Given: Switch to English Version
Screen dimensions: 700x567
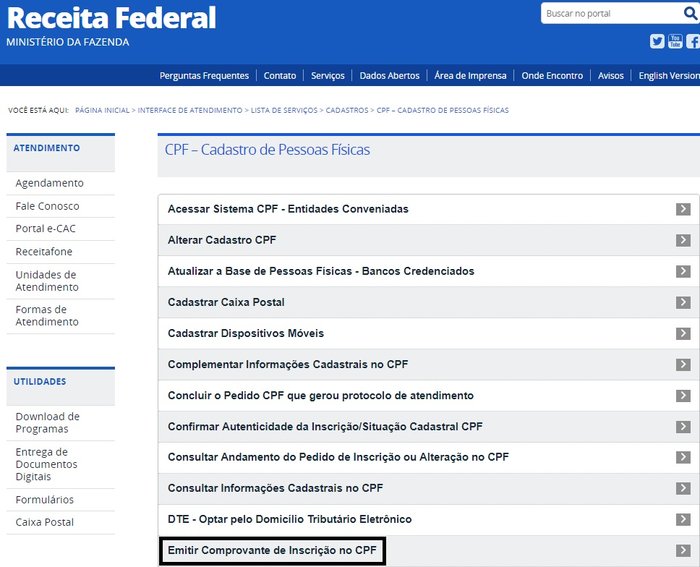Looking at the screenshot, I should point(669,75).
